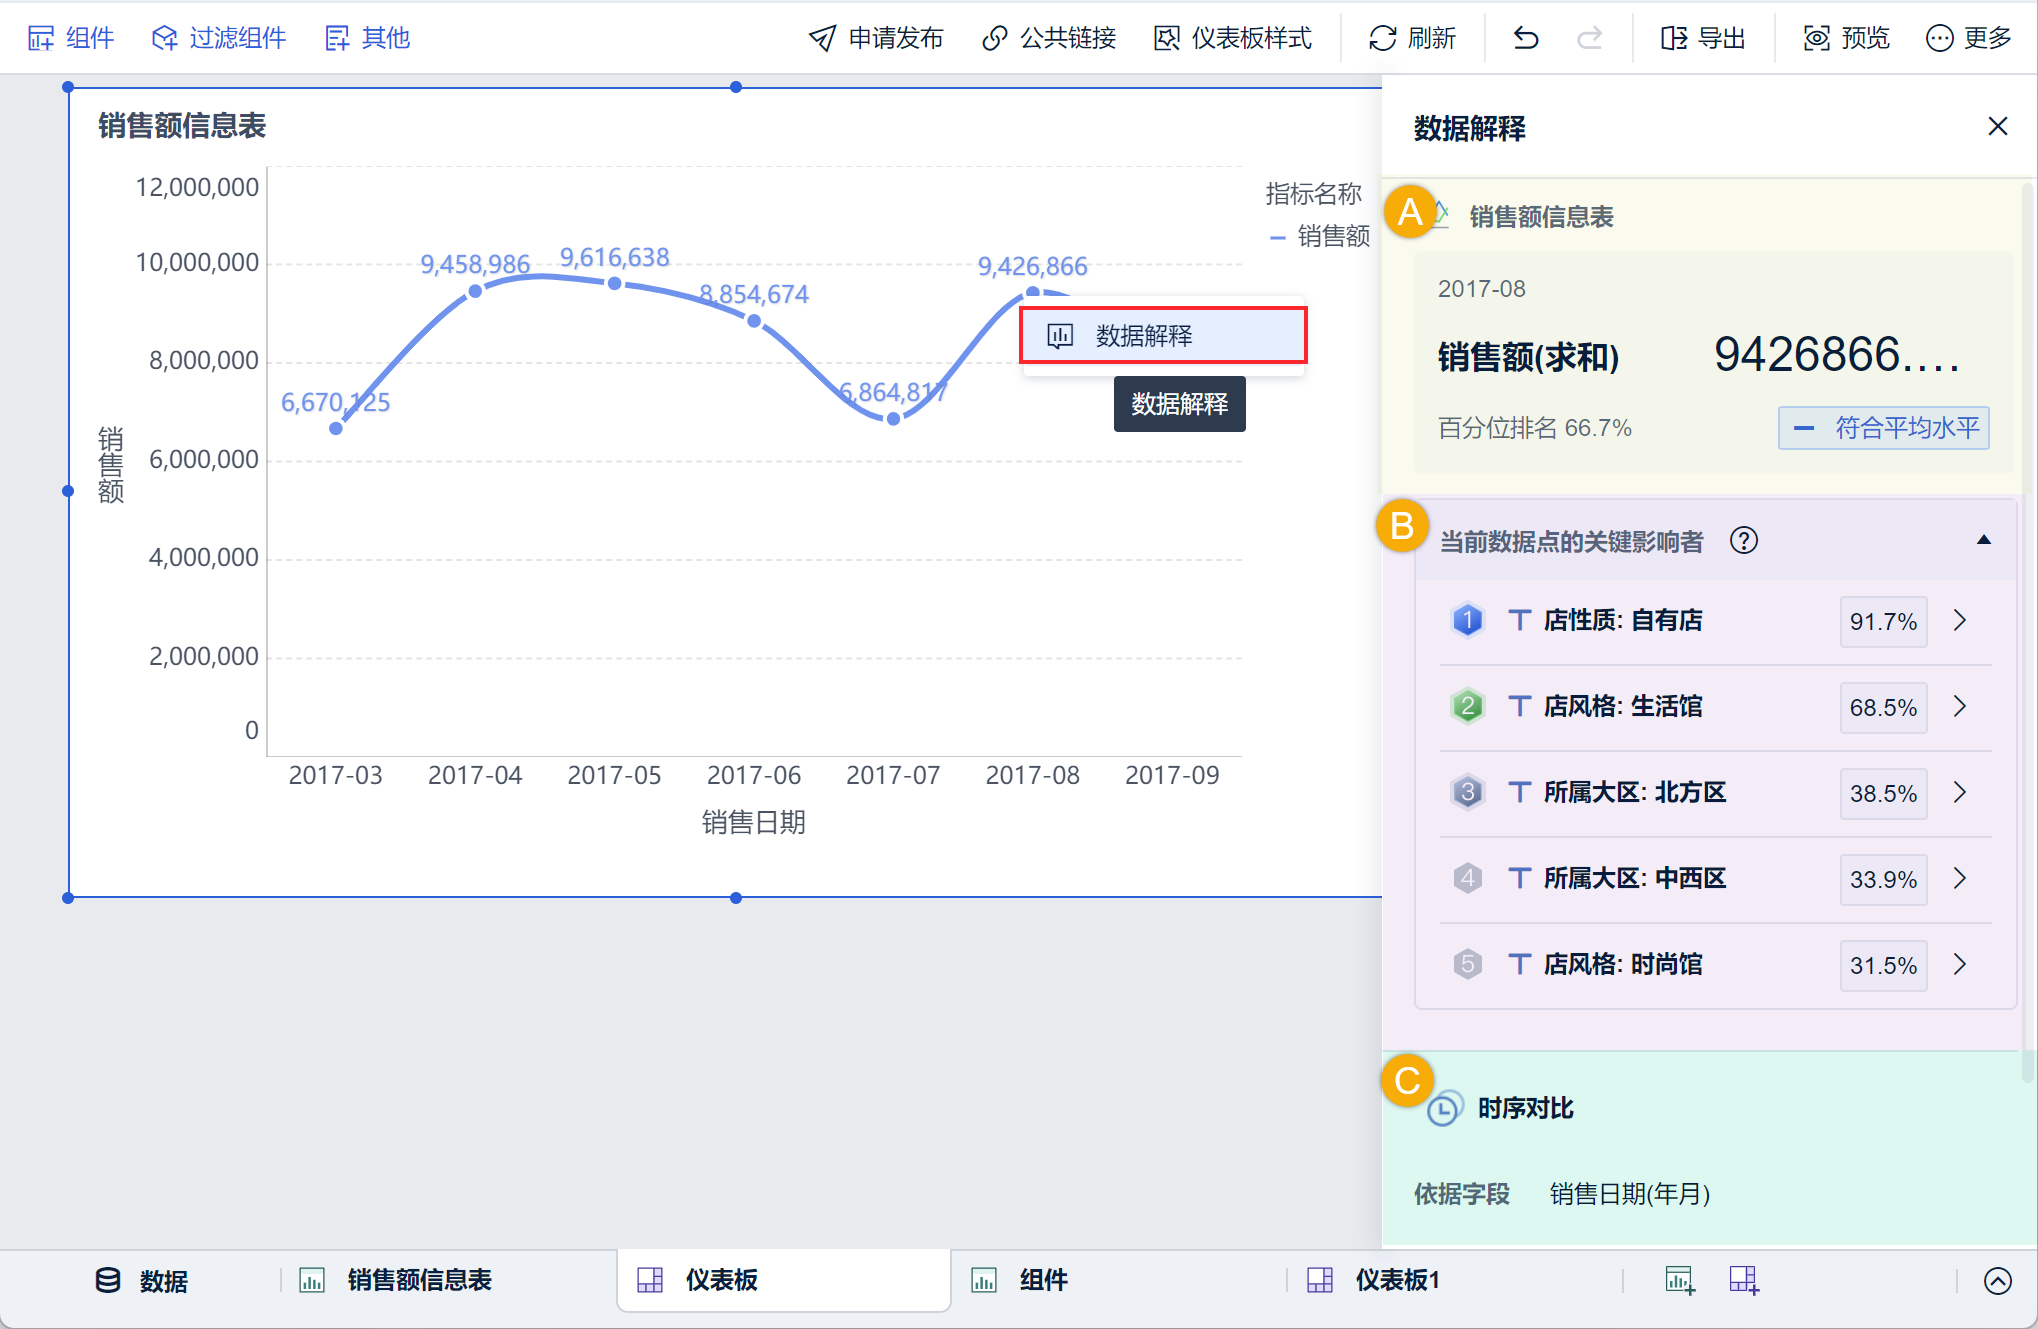Click the 销售额 legend color marker

1277,237
